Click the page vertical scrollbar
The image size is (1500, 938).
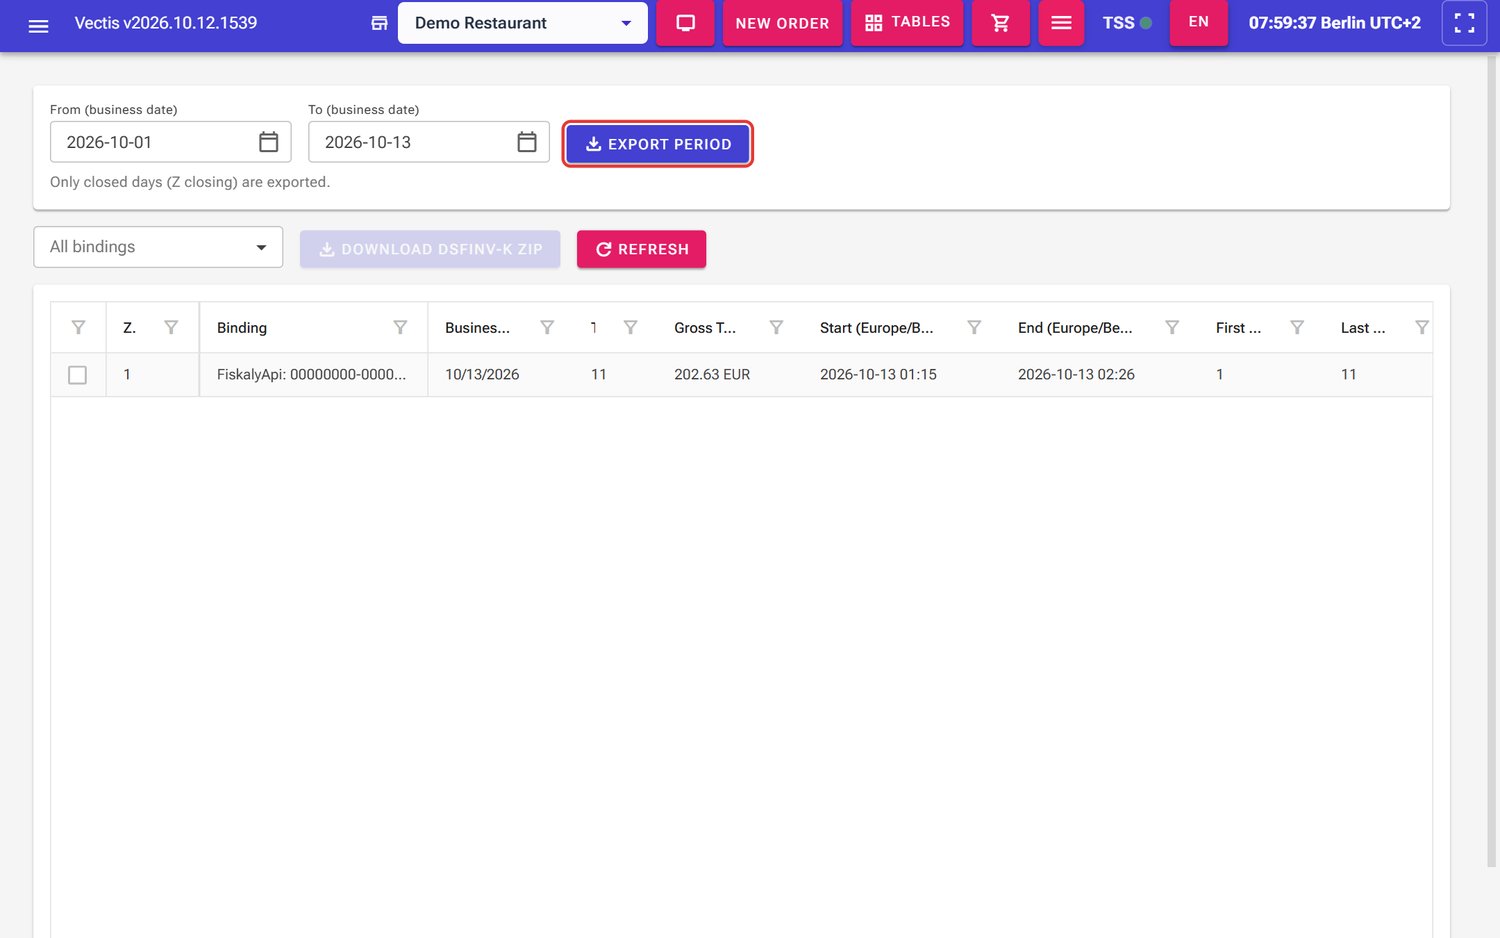point(1493,460)
